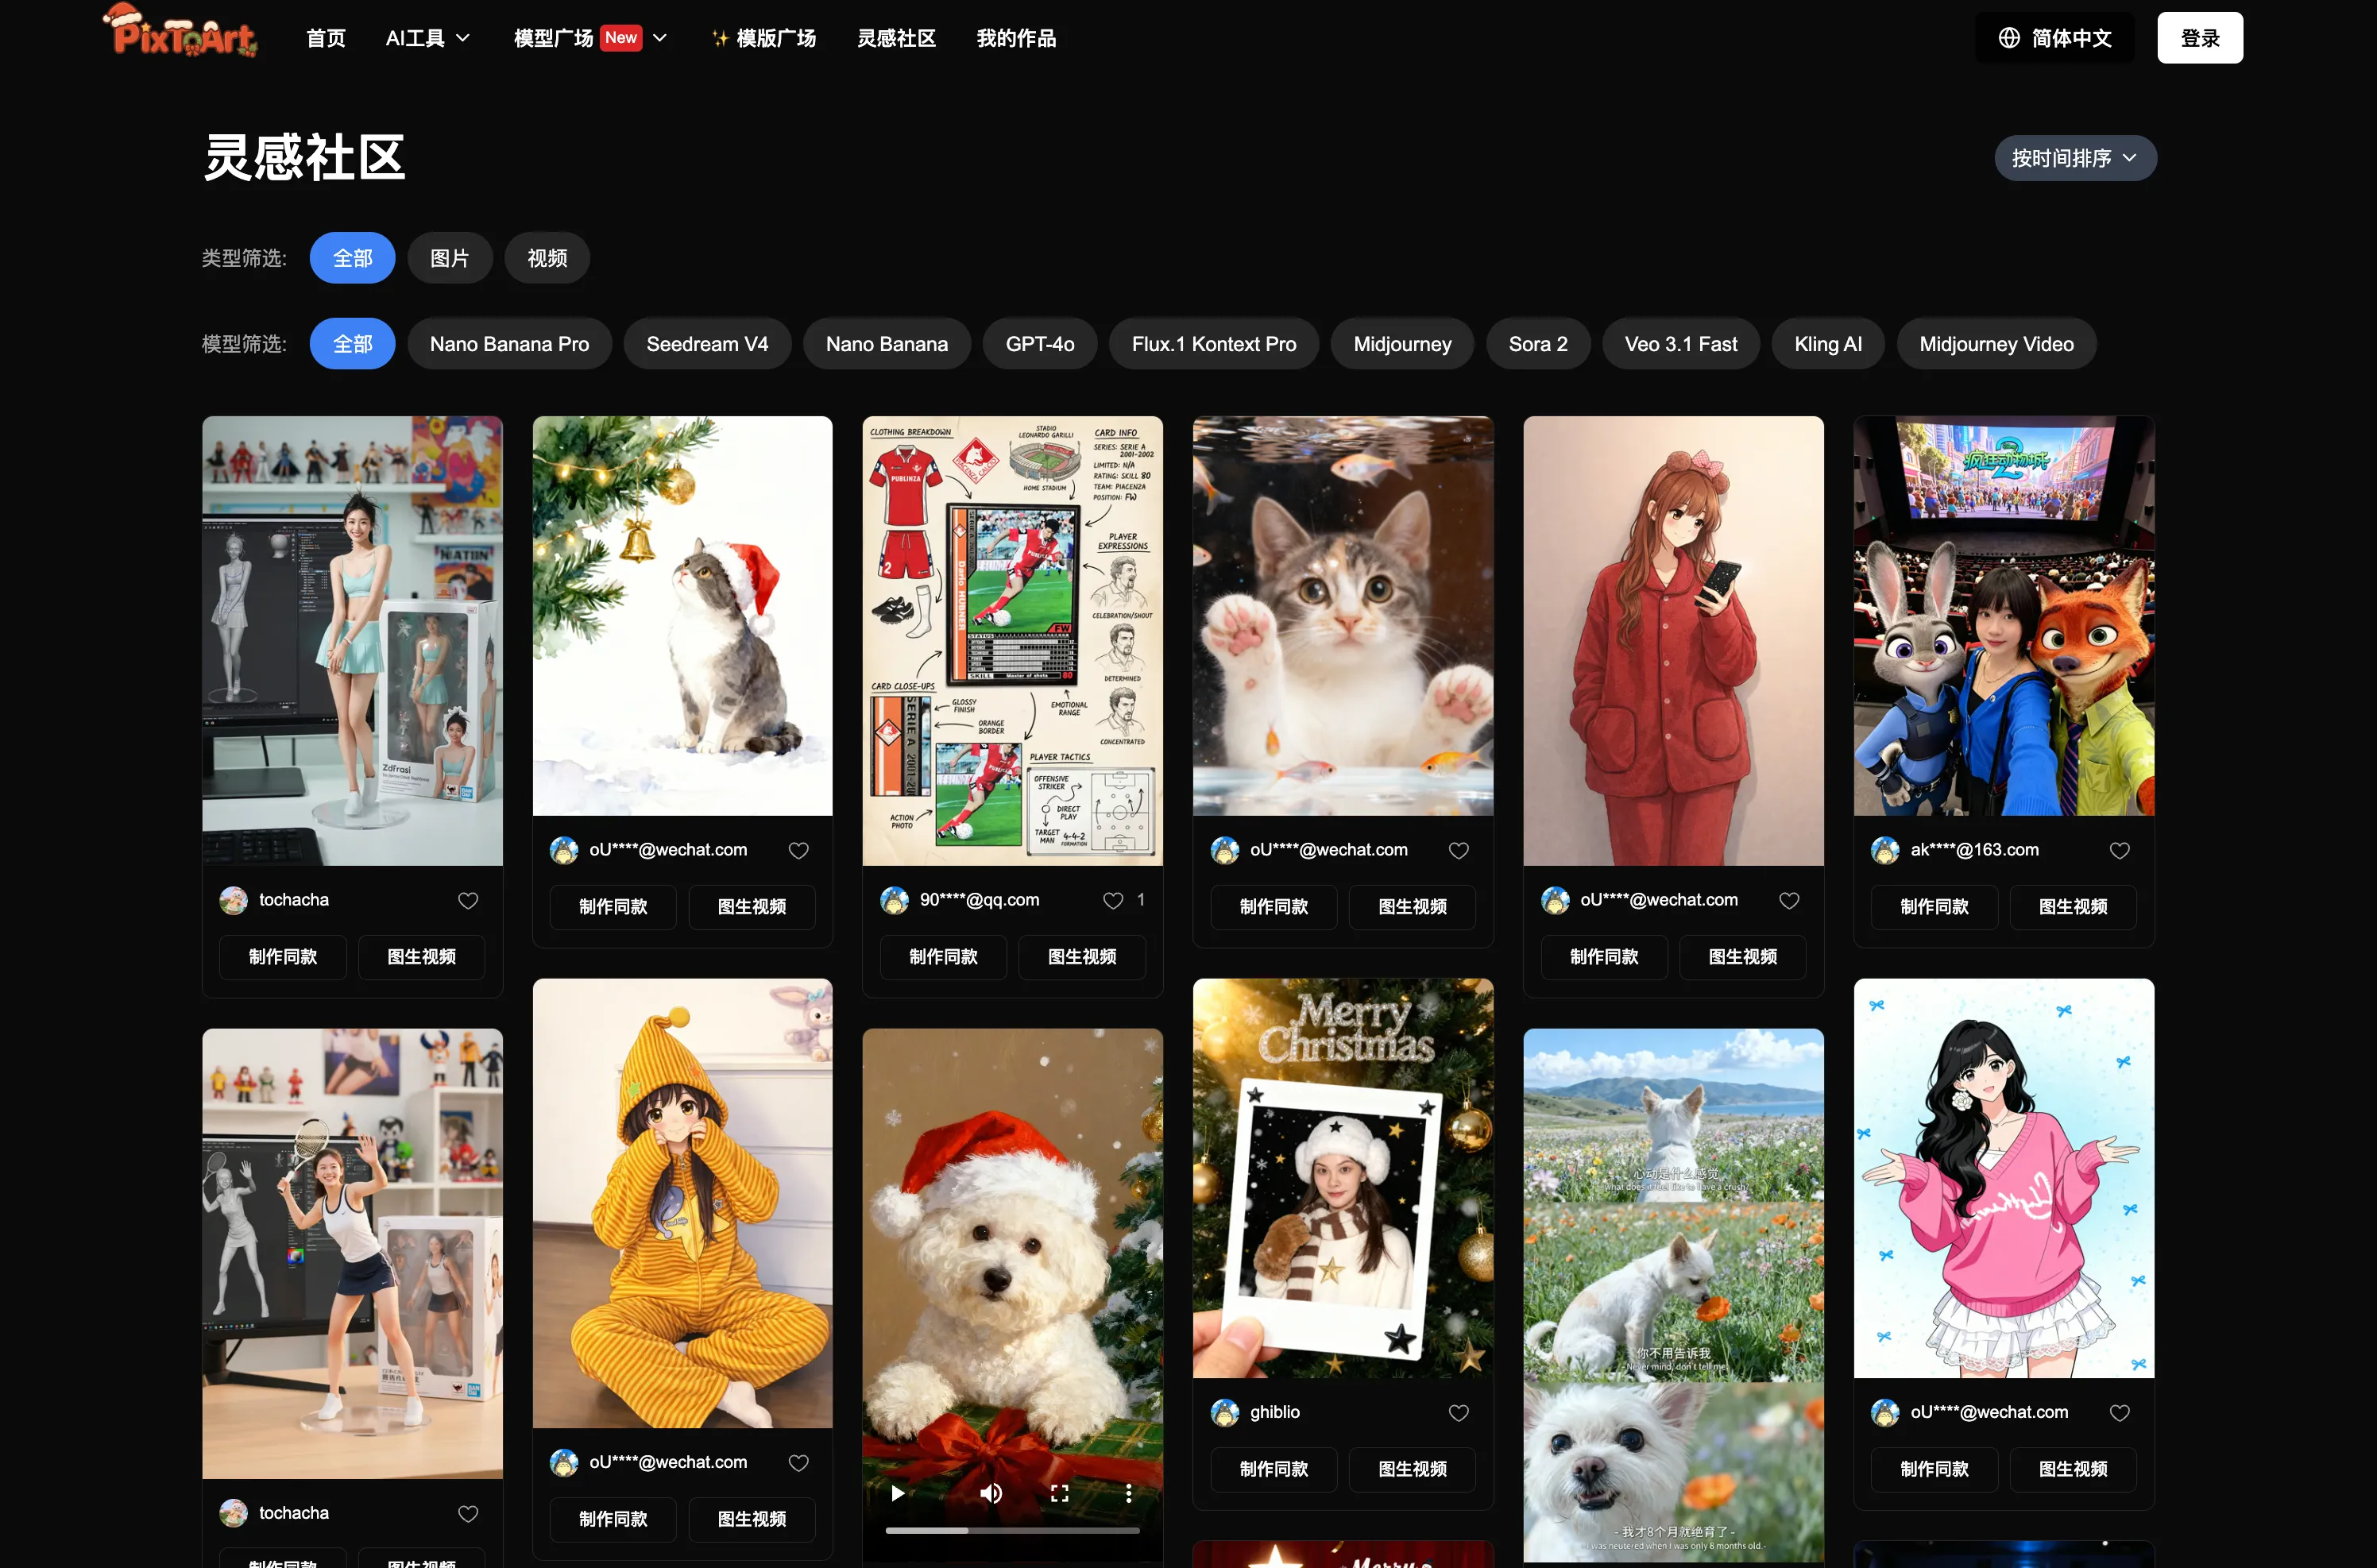
Task: Click the PixToArt logo
Action: coord(180,32)
